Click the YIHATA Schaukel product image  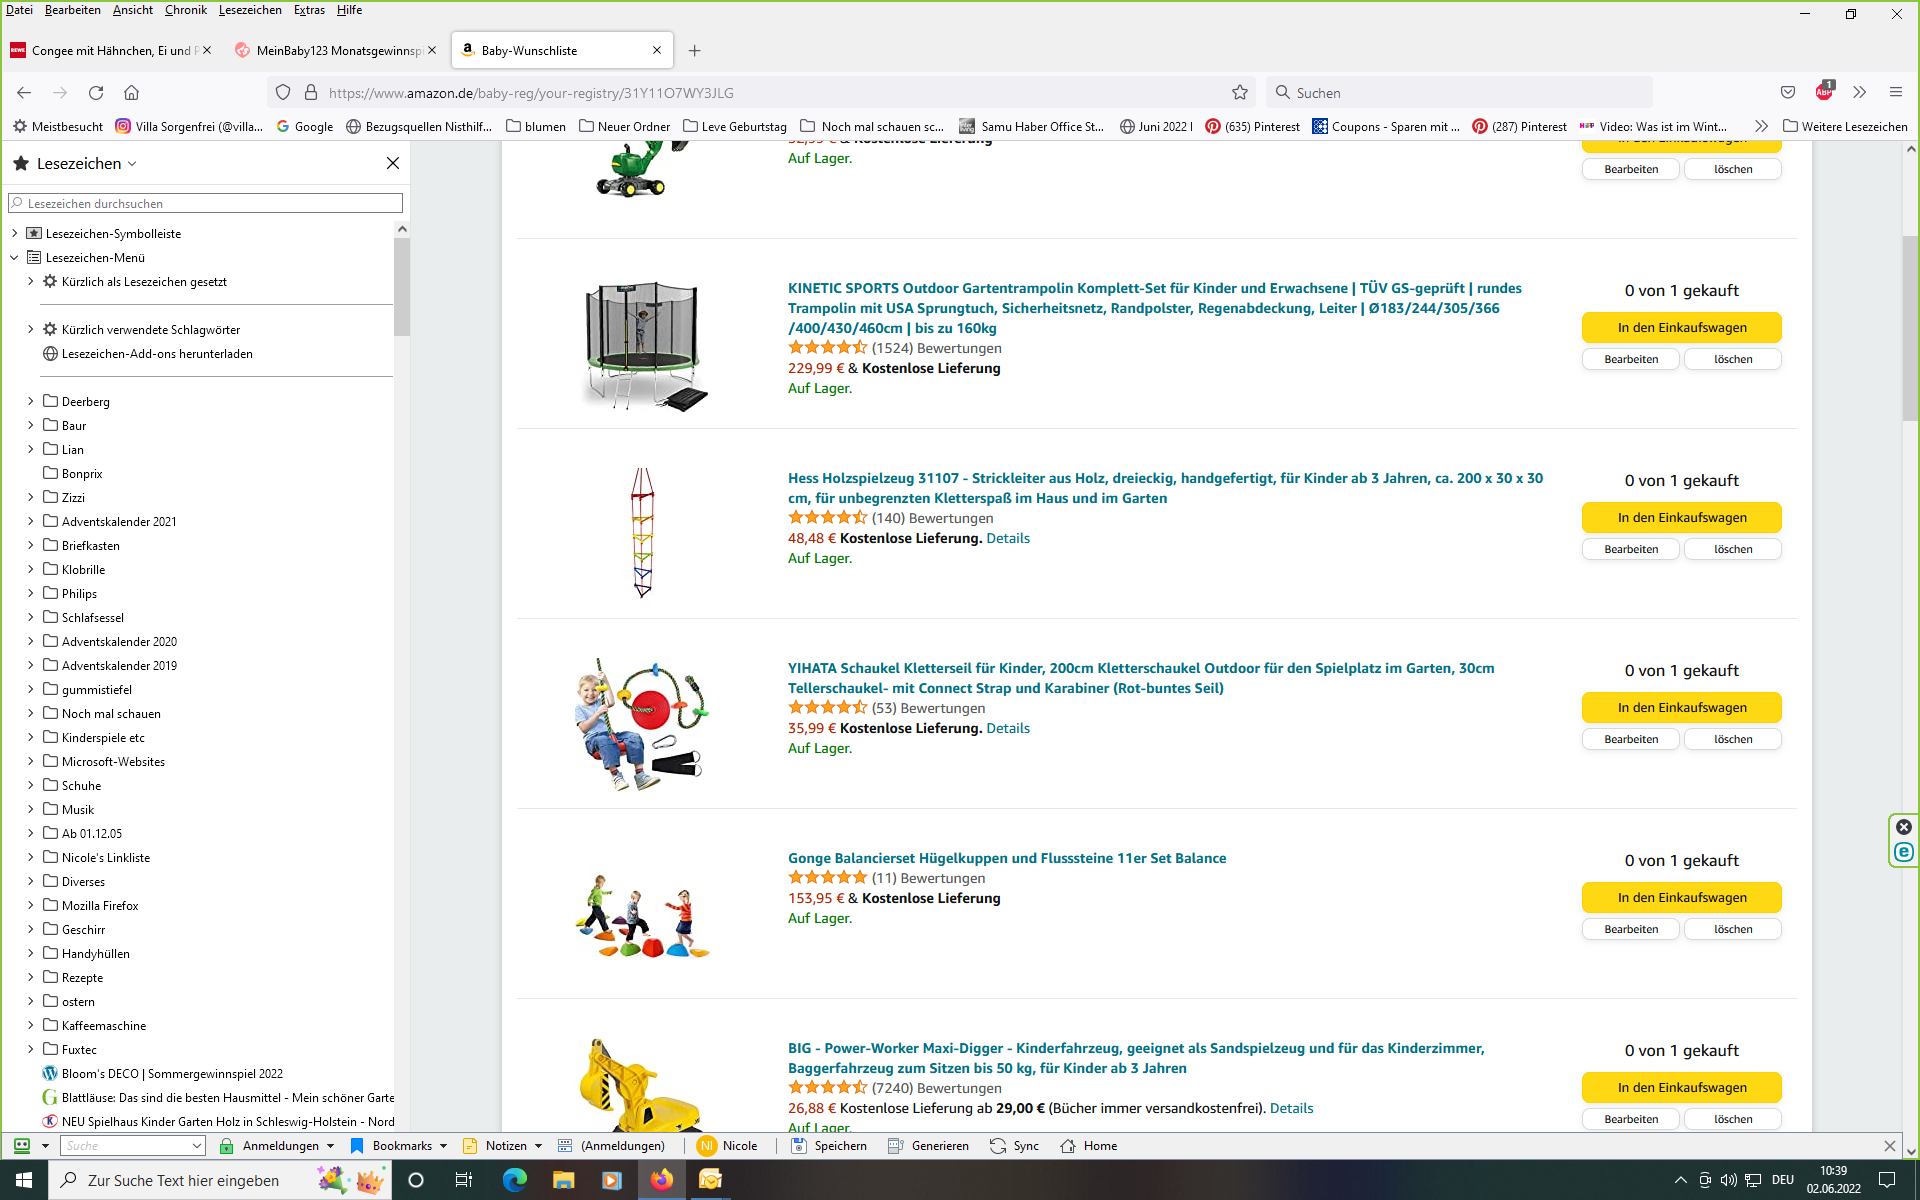(x=642, y=724)
